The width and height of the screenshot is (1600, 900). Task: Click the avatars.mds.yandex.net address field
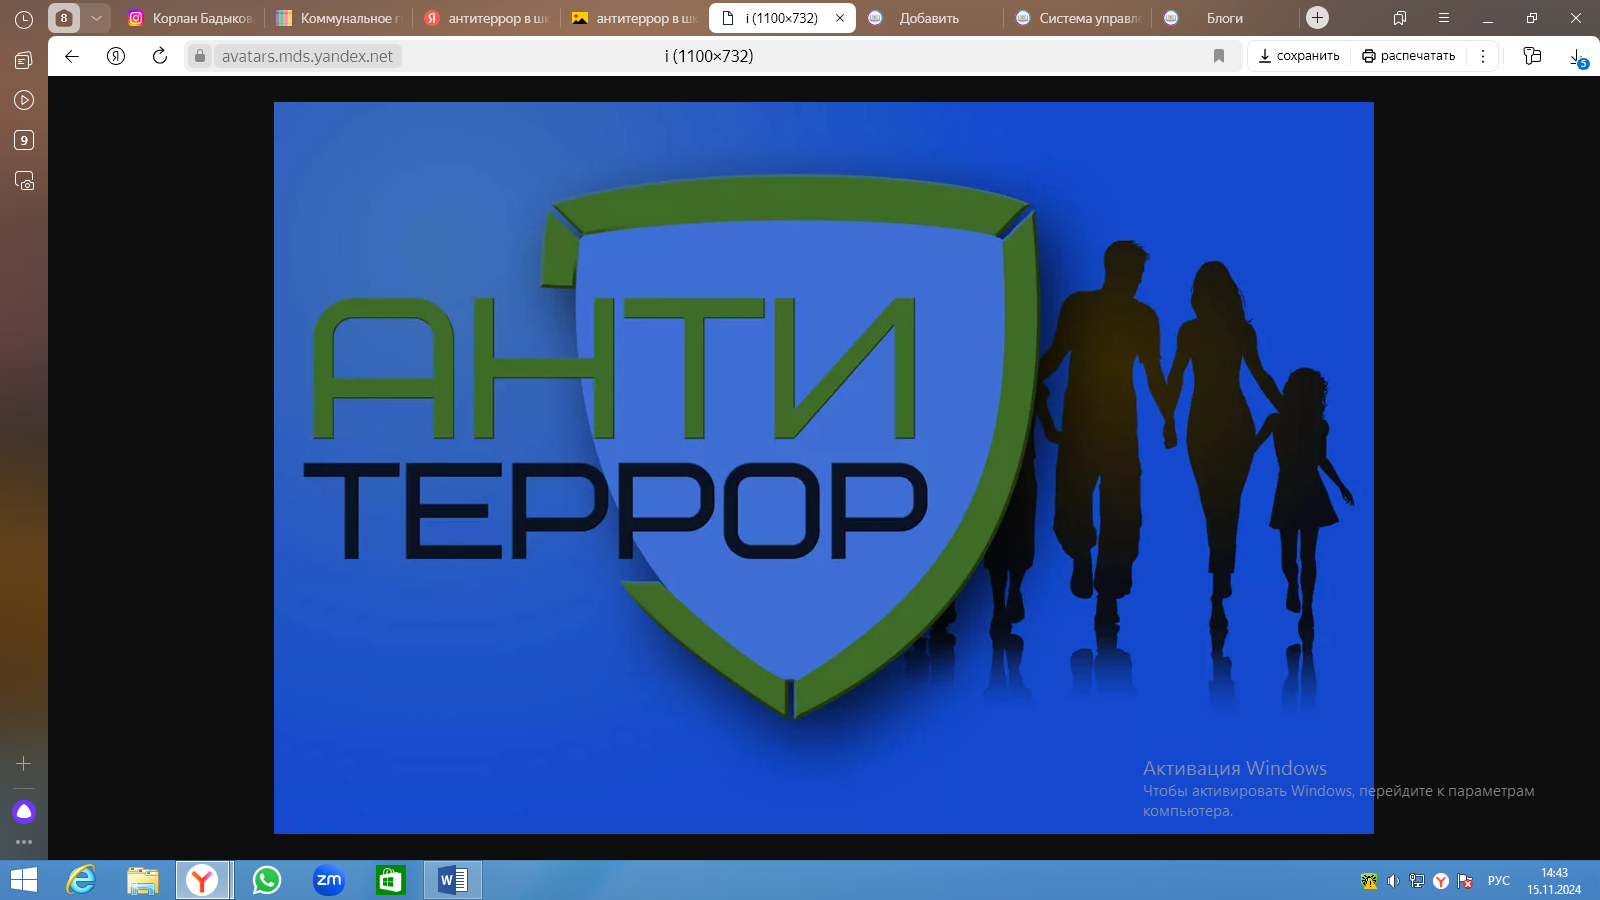tap(307, 56)
